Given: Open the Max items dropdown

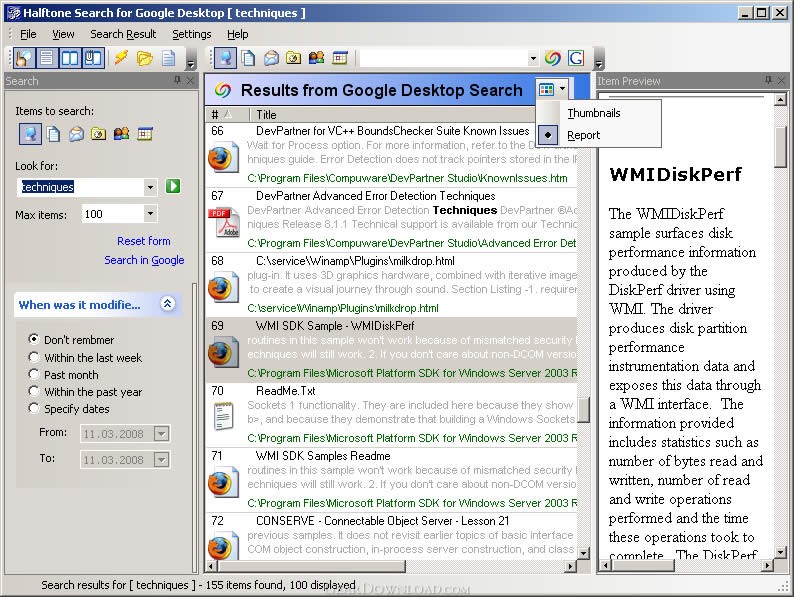Looking at the screenshot, I should pyautogui.click(x=150, y=214).
